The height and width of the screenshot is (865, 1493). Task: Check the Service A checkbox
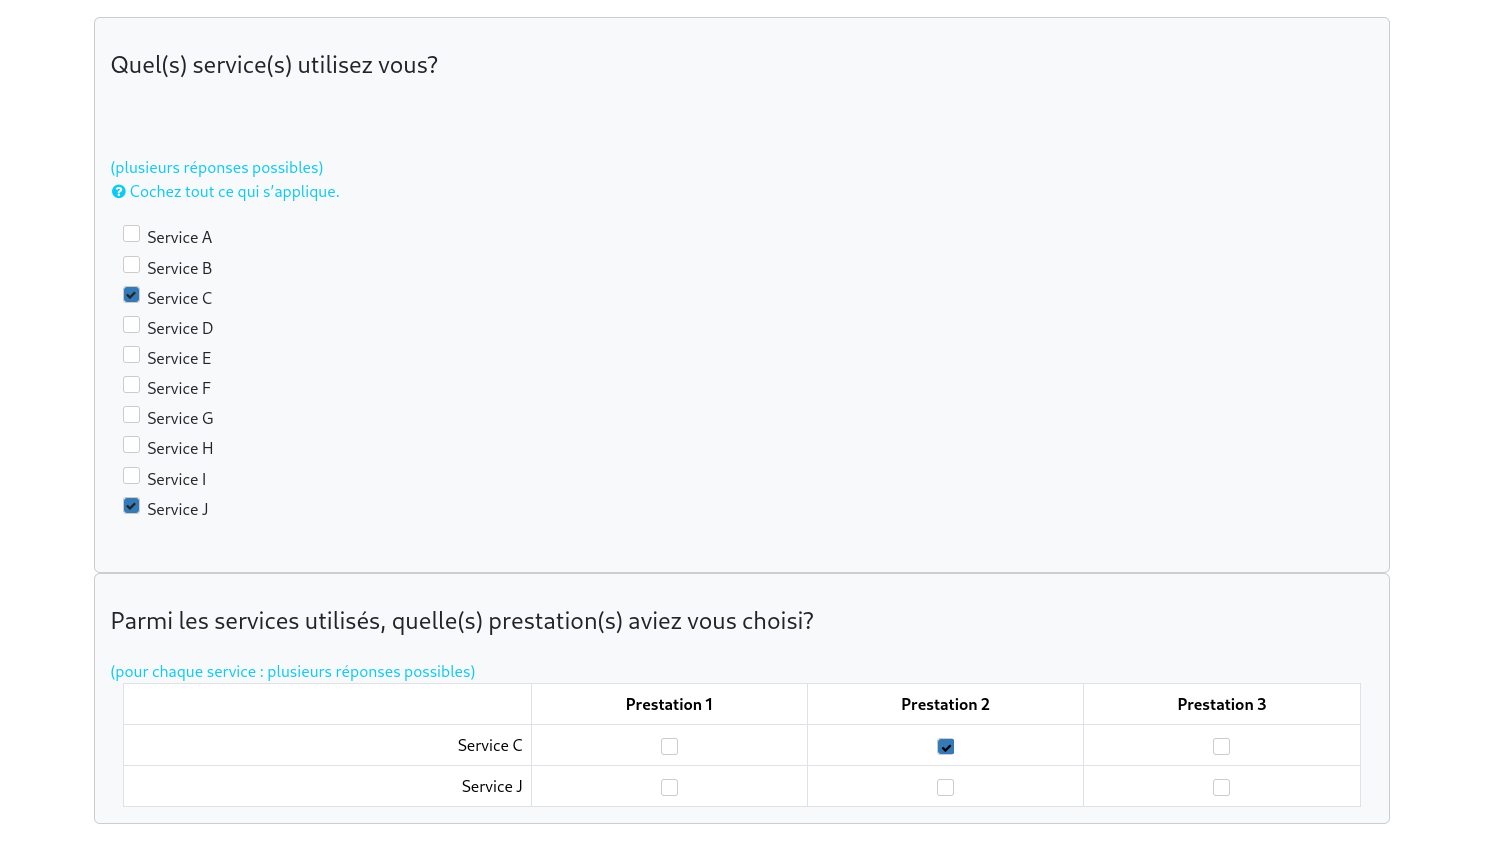click(x=131, y=234)
